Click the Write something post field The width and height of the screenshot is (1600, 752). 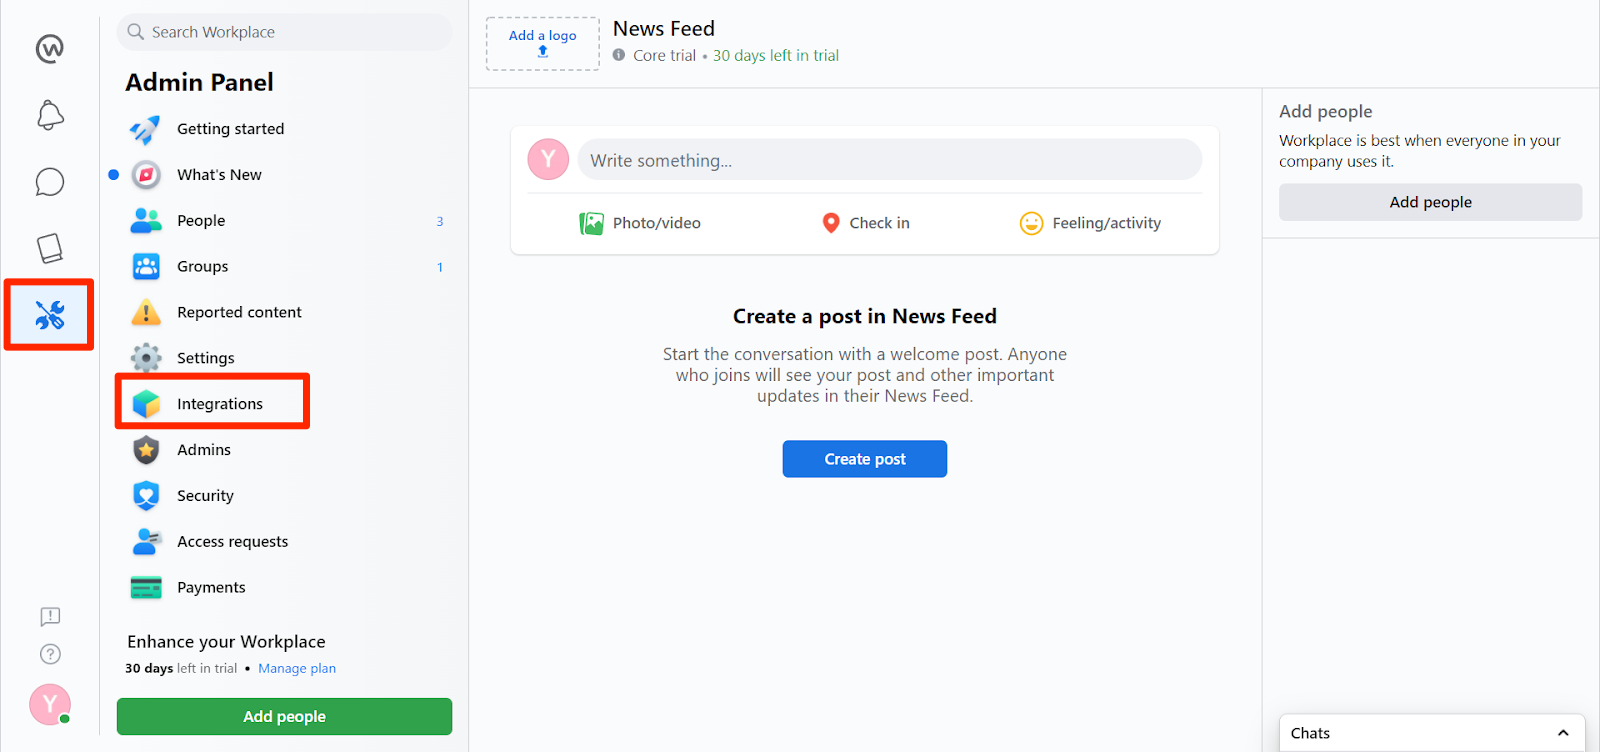click(x=889, y=160)
